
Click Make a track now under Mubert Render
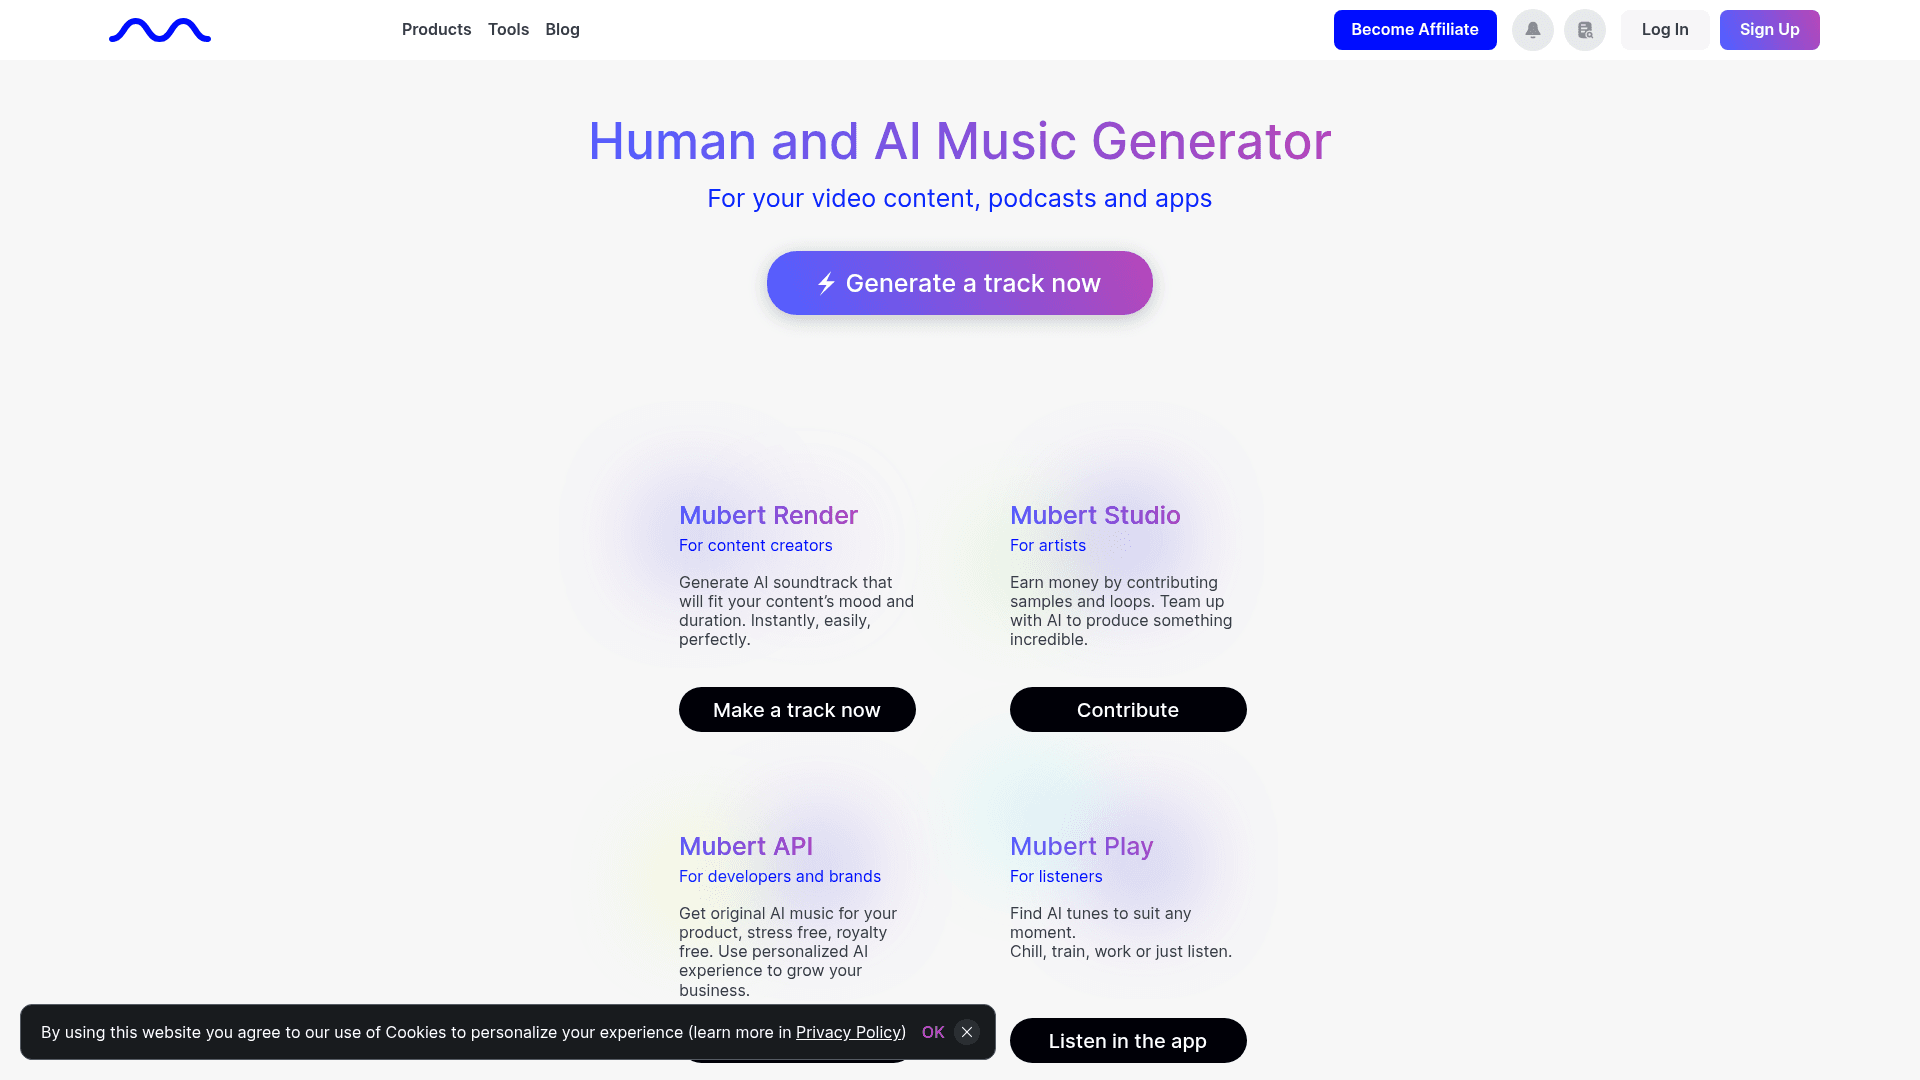click(x=797, y=709)
